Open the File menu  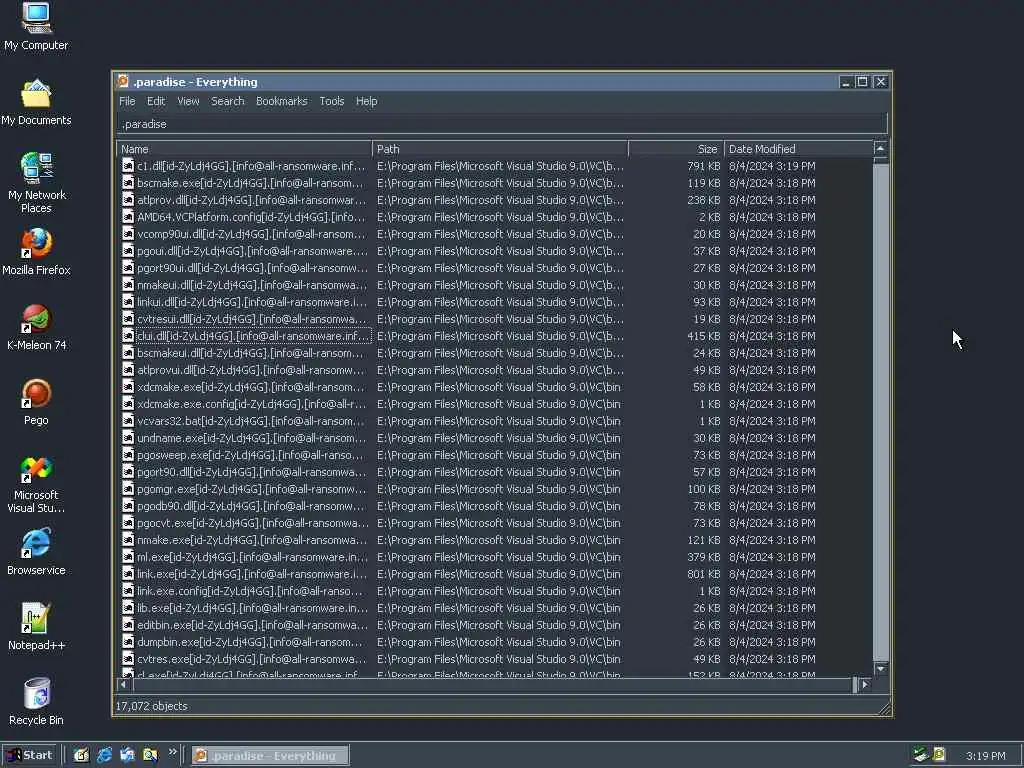tap(127, 101)
